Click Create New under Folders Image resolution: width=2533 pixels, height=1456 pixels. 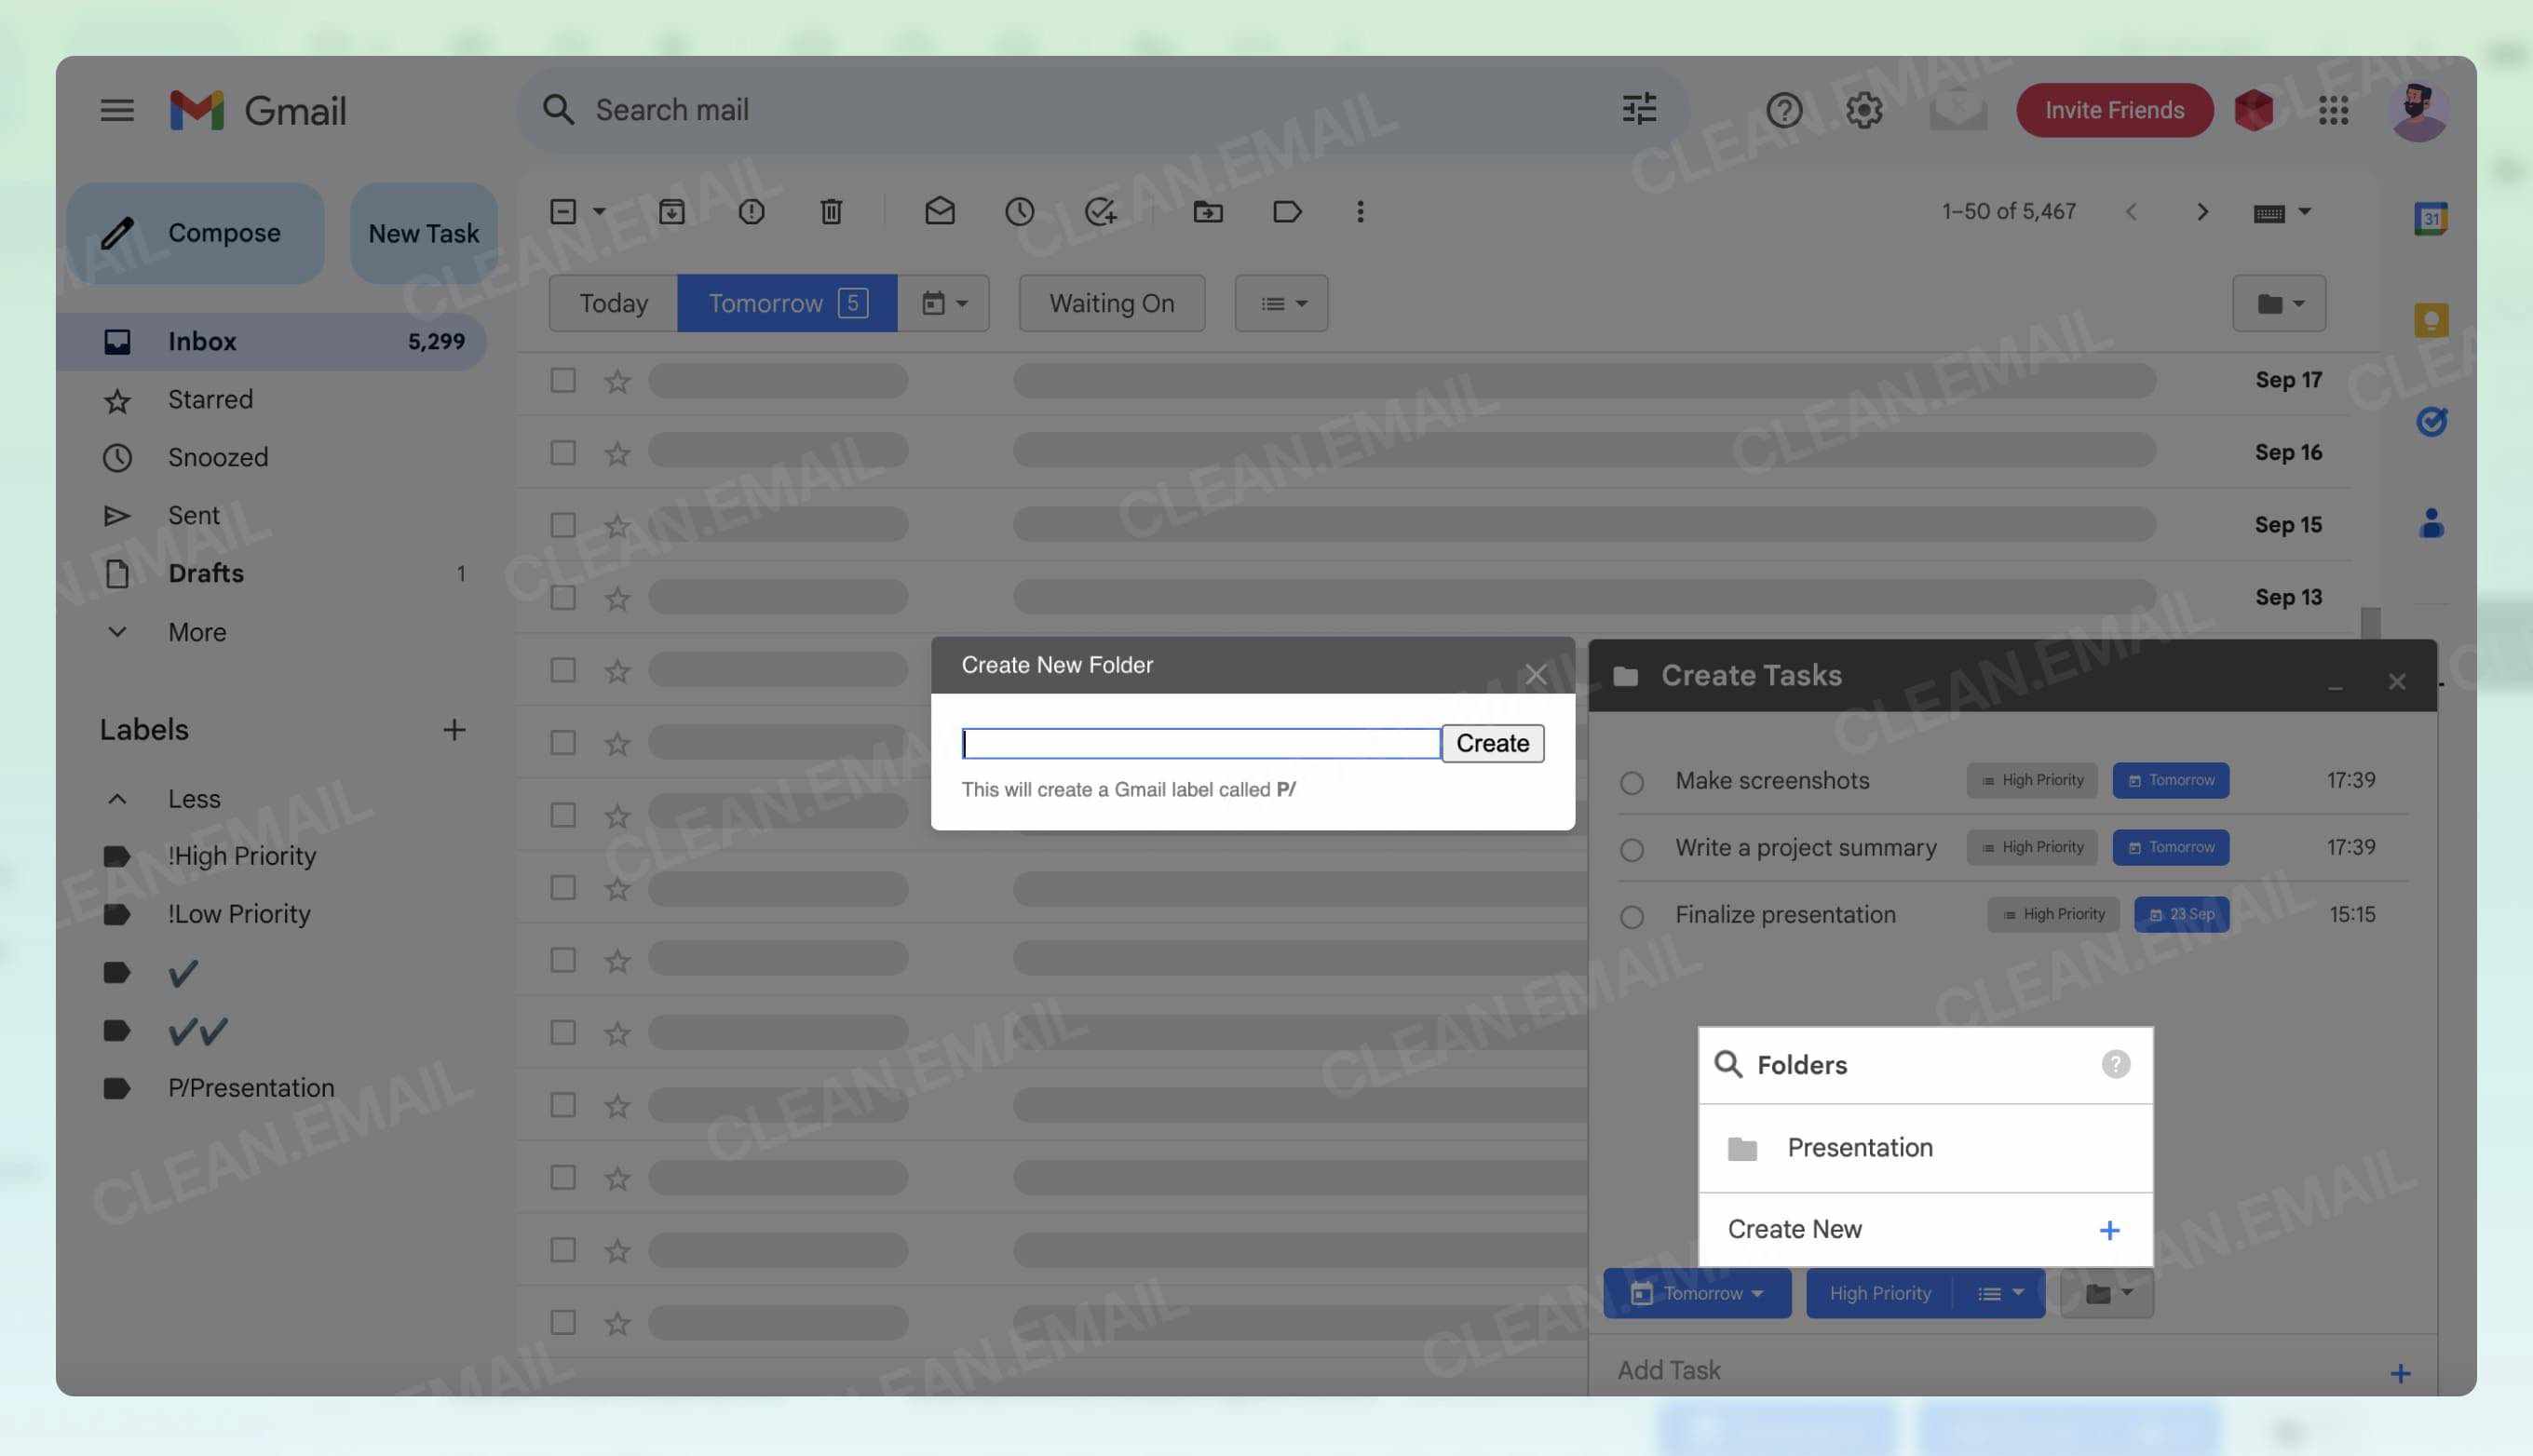(1794, 1228)
